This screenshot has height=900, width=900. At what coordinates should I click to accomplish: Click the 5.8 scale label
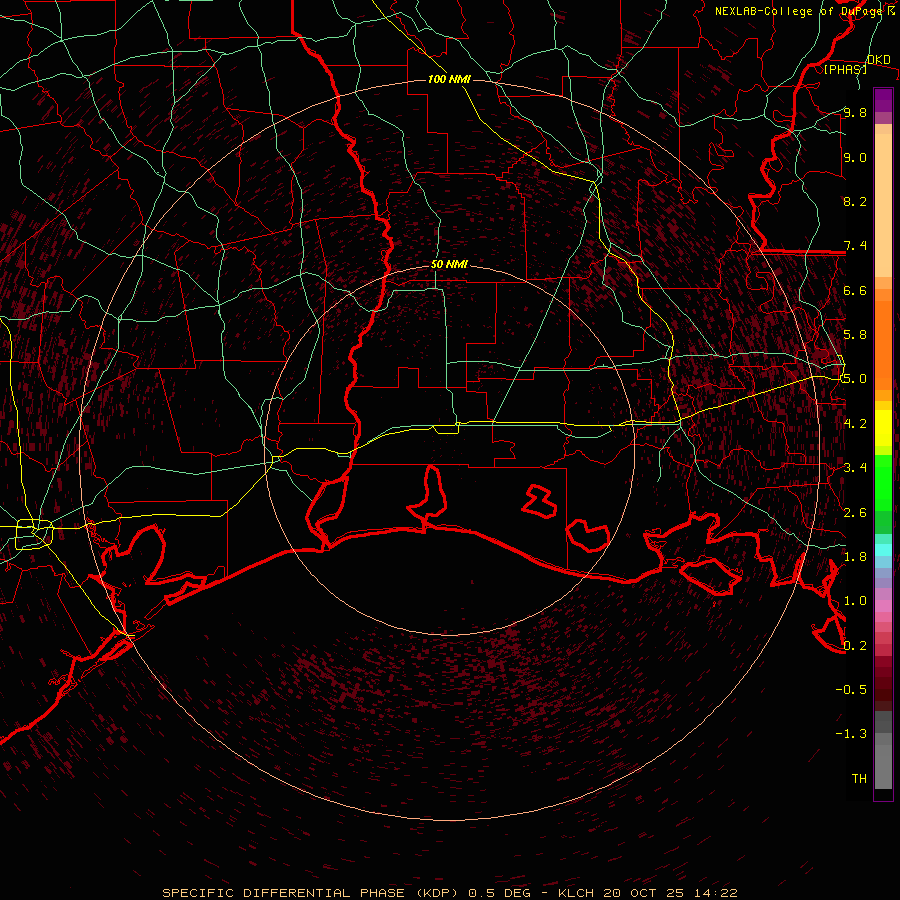(x=855, y=335)
